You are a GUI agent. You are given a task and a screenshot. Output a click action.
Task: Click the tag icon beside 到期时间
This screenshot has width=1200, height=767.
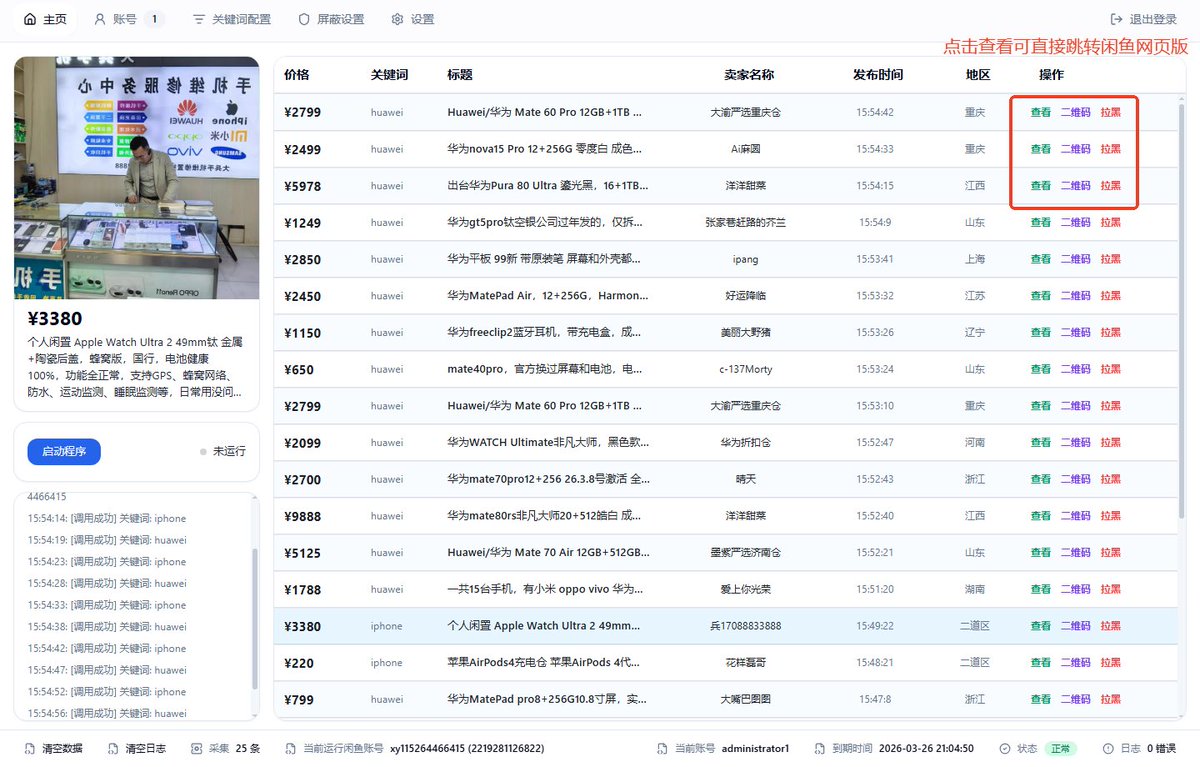coord(821,748)
